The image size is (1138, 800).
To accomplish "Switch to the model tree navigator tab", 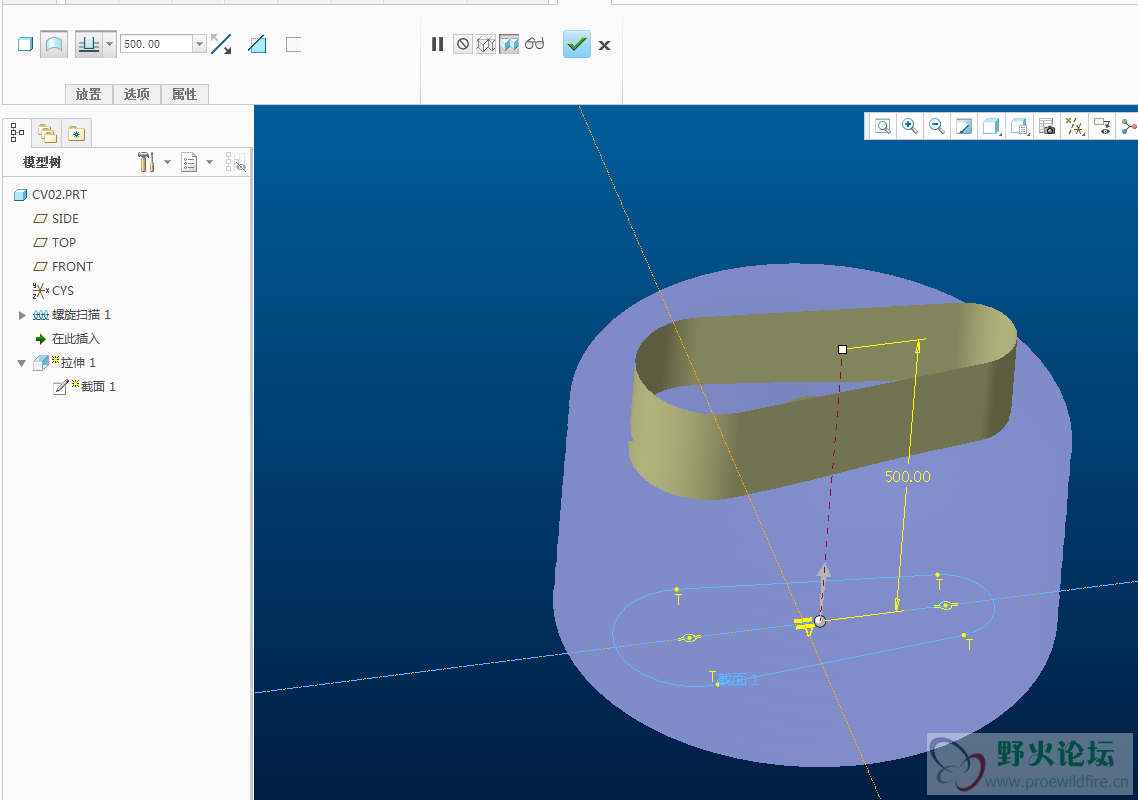I will [17, 133].
